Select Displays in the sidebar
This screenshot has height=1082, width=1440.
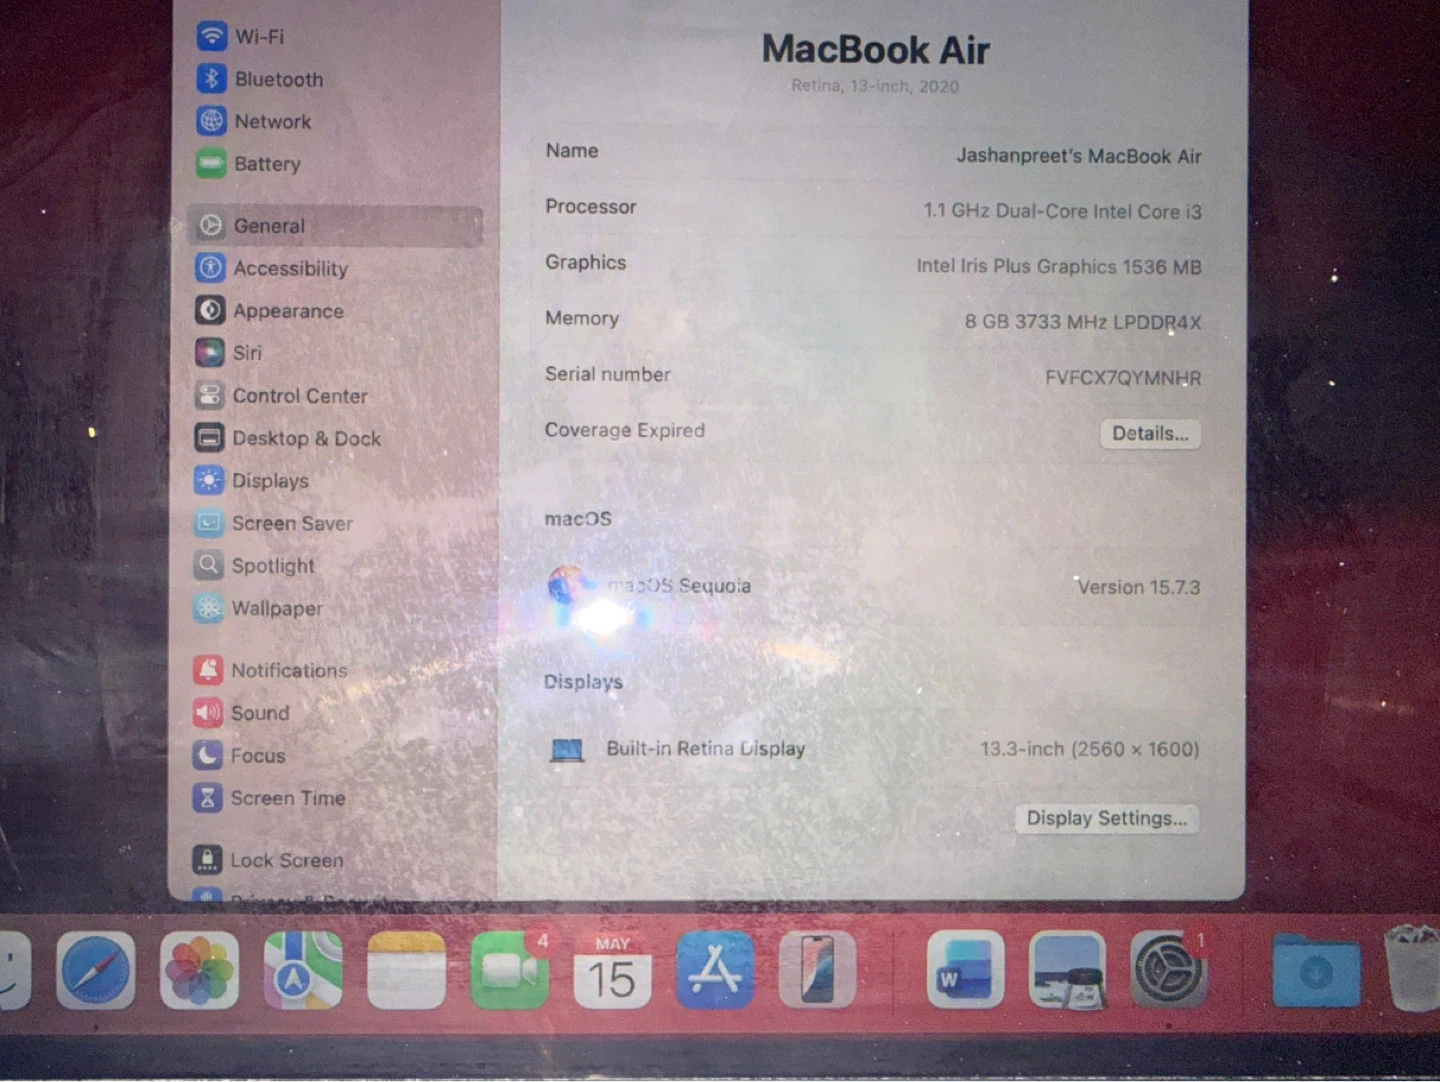pos(251,481)
